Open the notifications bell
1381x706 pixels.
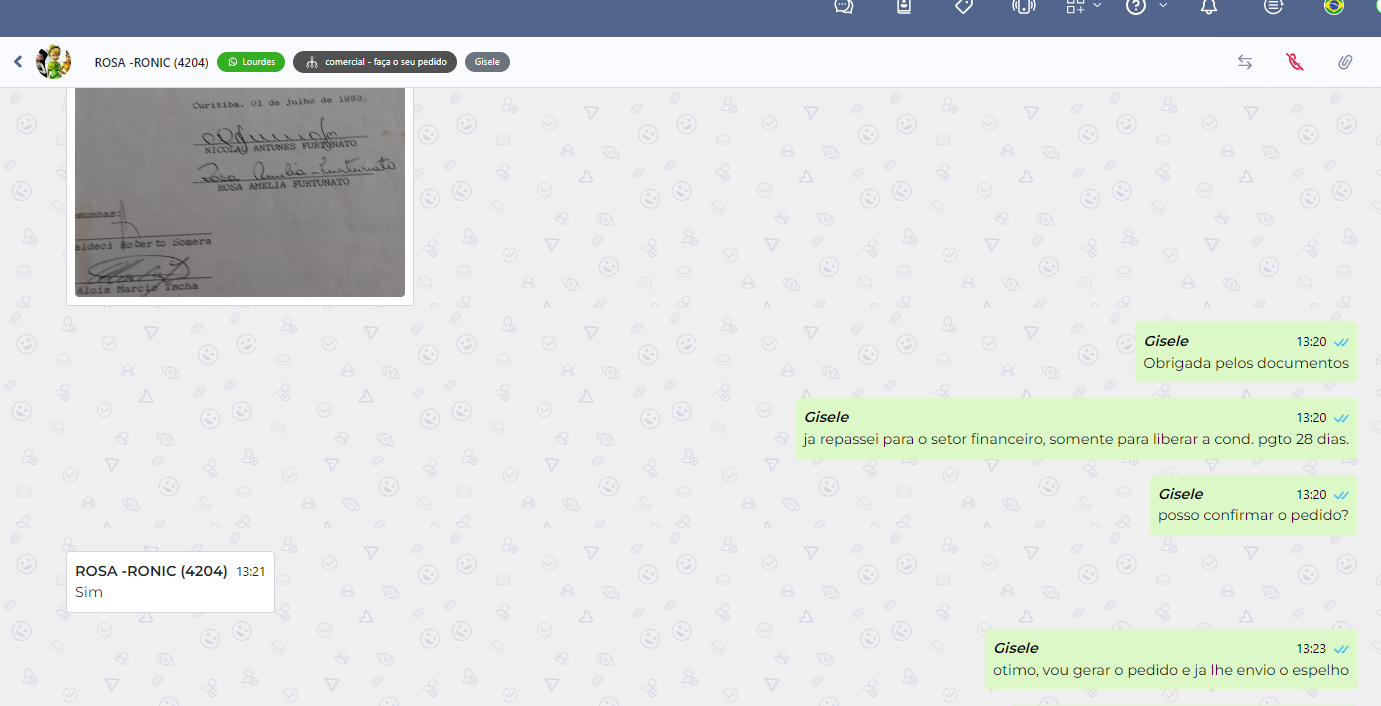(x=1209, y=7)
